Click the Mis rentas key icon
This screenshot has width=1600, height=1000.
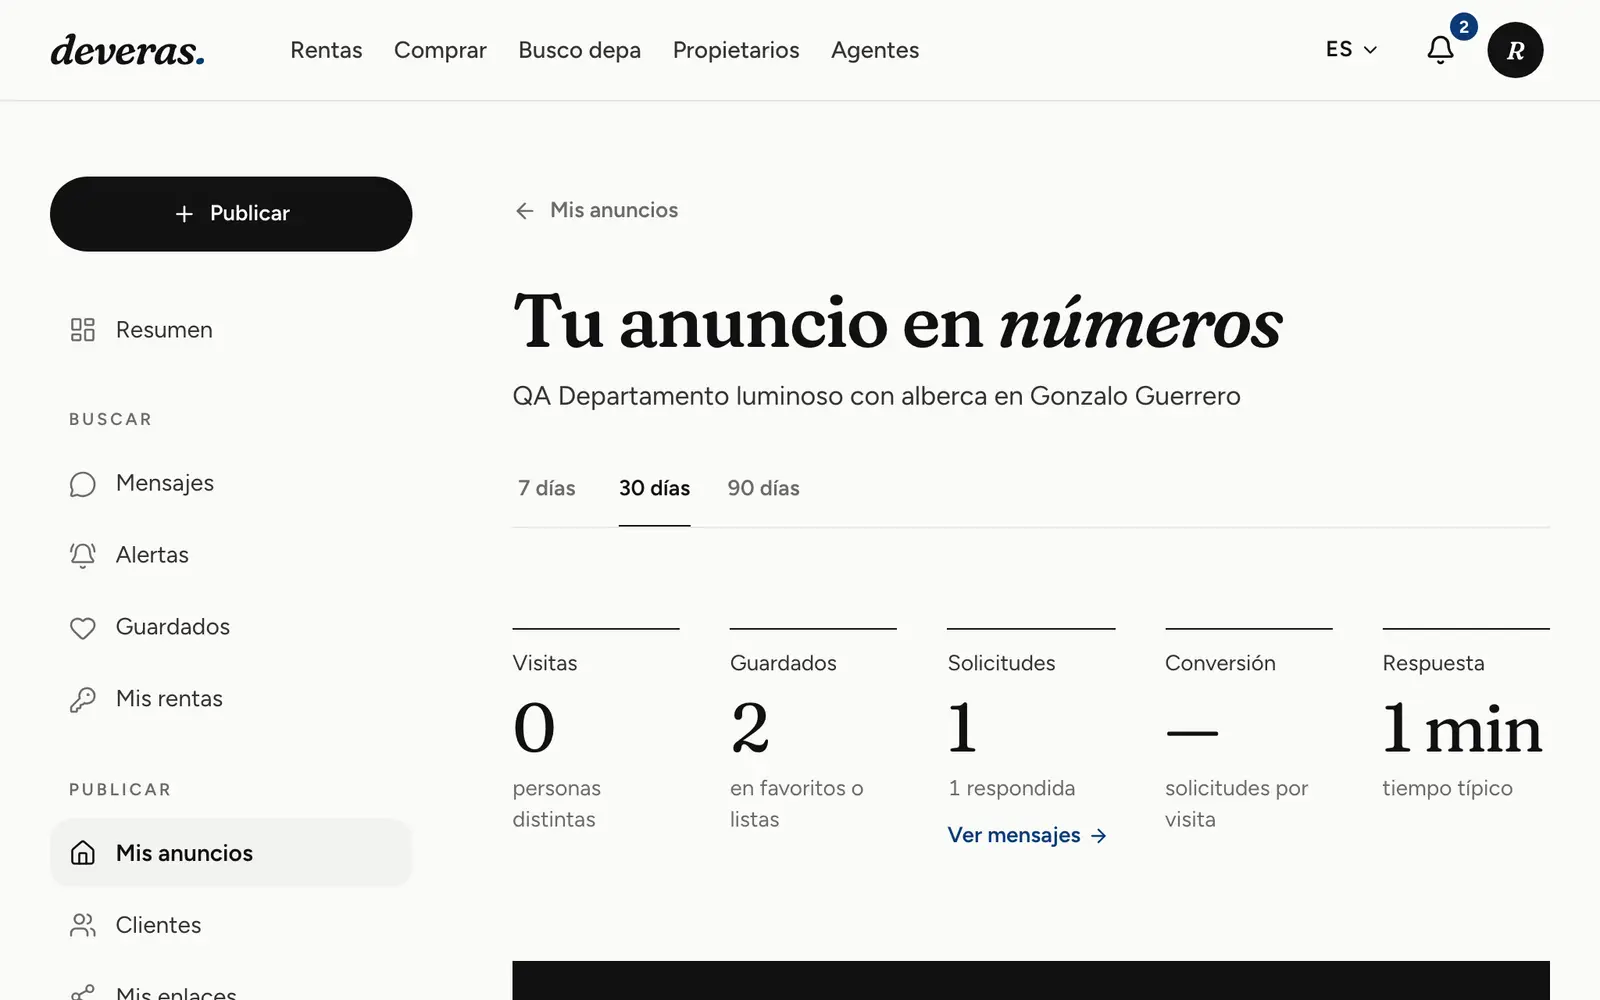(83, 700)
